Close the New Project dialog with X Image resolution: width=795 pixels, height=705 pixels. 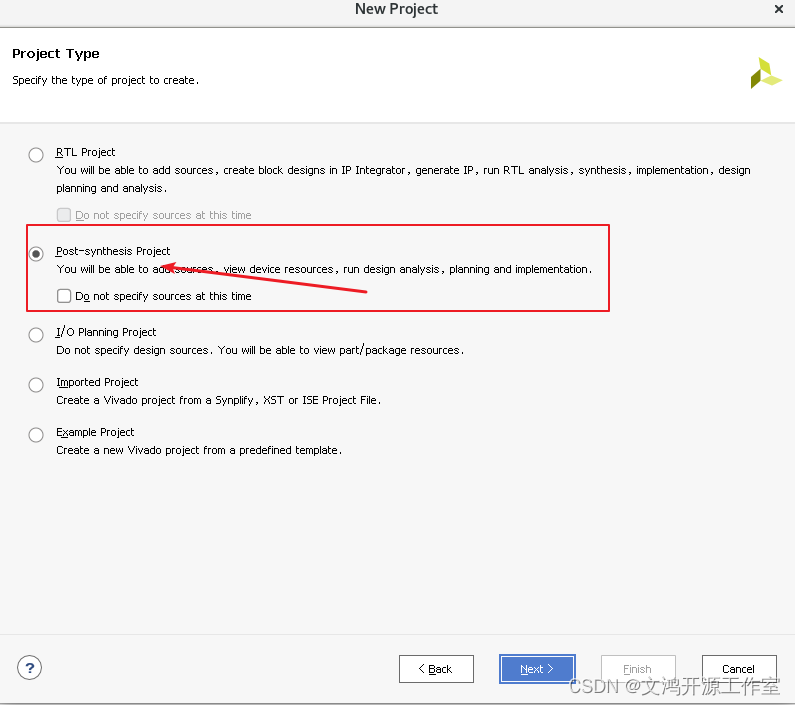[779, 9]
